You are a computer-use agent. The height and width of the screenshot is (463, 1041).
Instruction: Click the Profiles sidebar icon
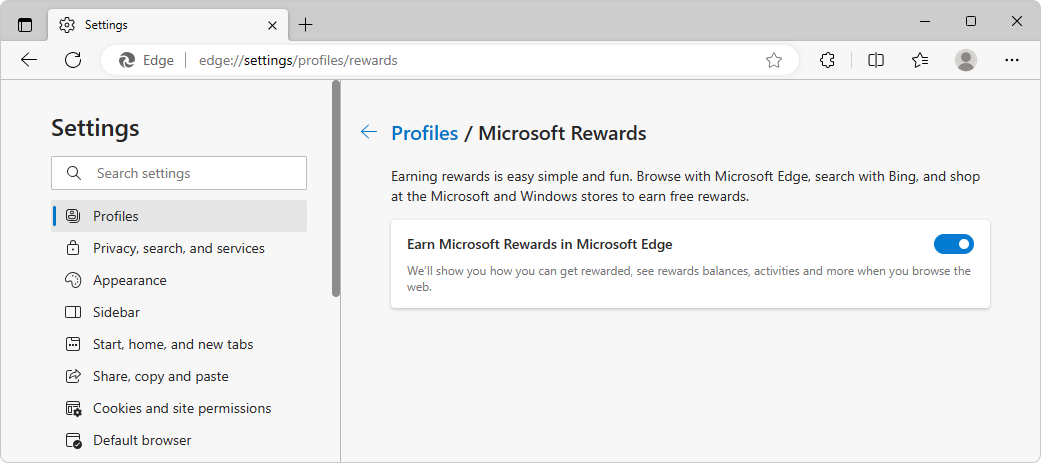point(73,216)
